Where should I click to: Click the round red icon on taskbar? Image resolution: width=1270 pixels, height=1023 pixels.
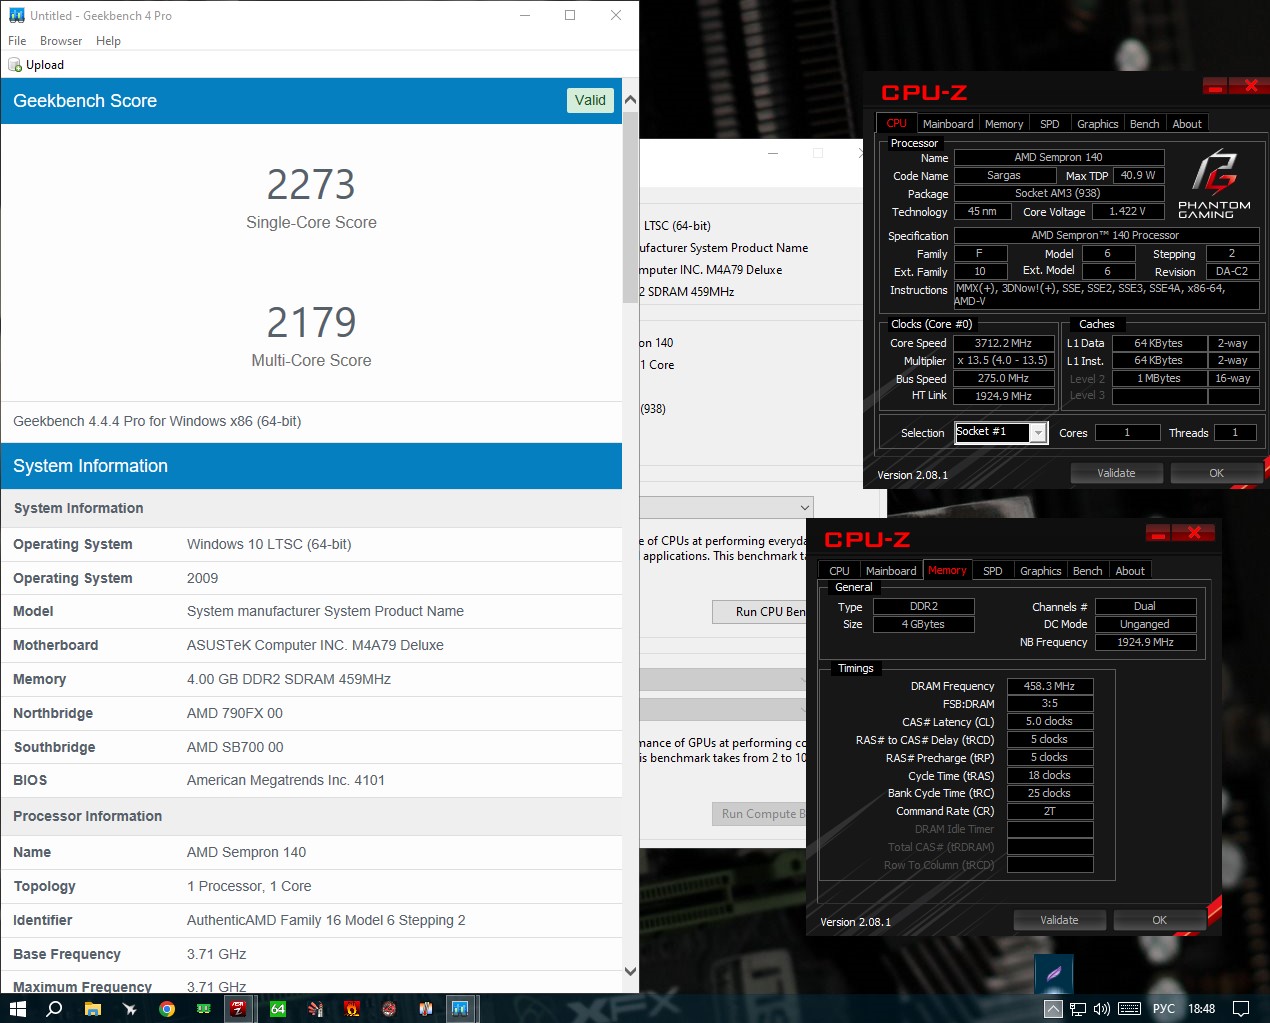[x=389, y=1008]
